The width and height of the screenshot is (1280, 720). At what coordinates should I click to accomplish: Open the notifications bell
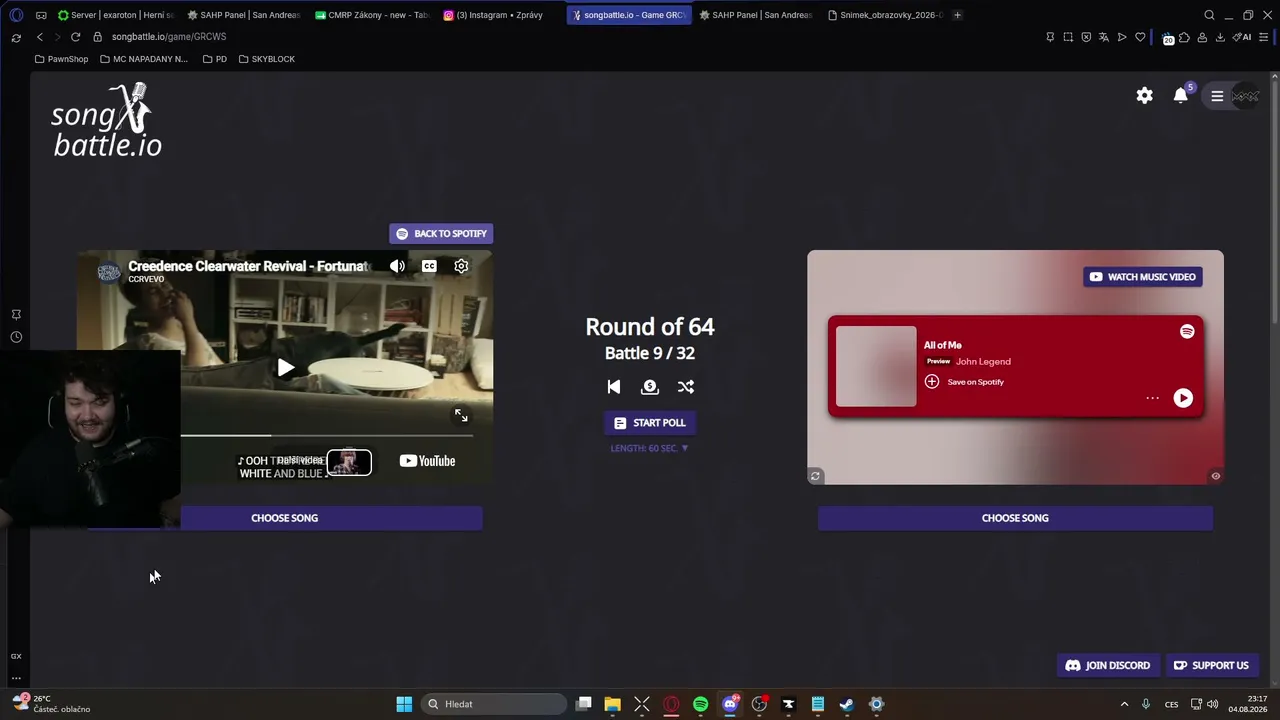tap(1181, 96)
